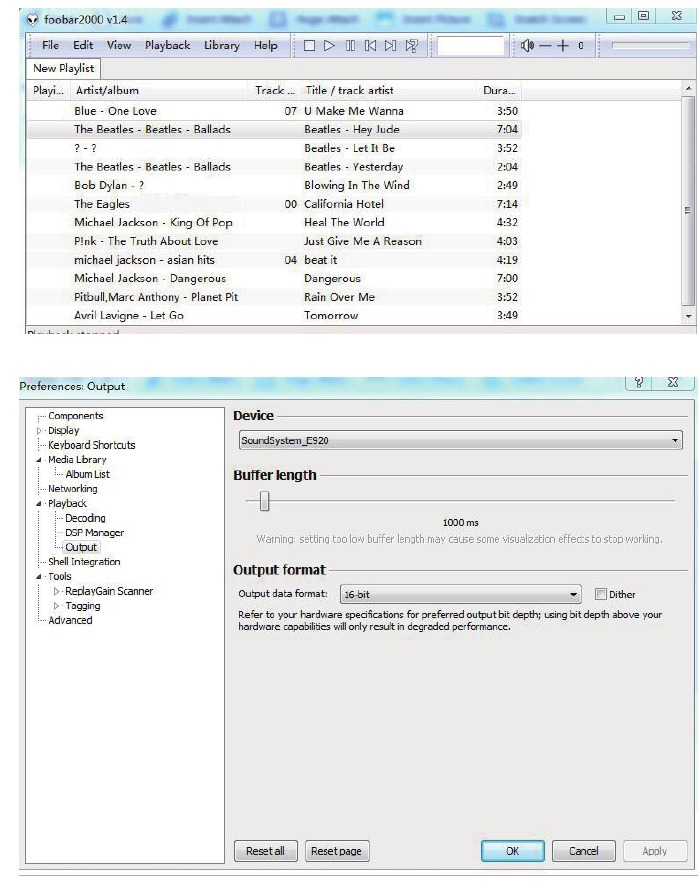Click the Random playback button
The image size is (699, 887).
[x=412, y=46]
